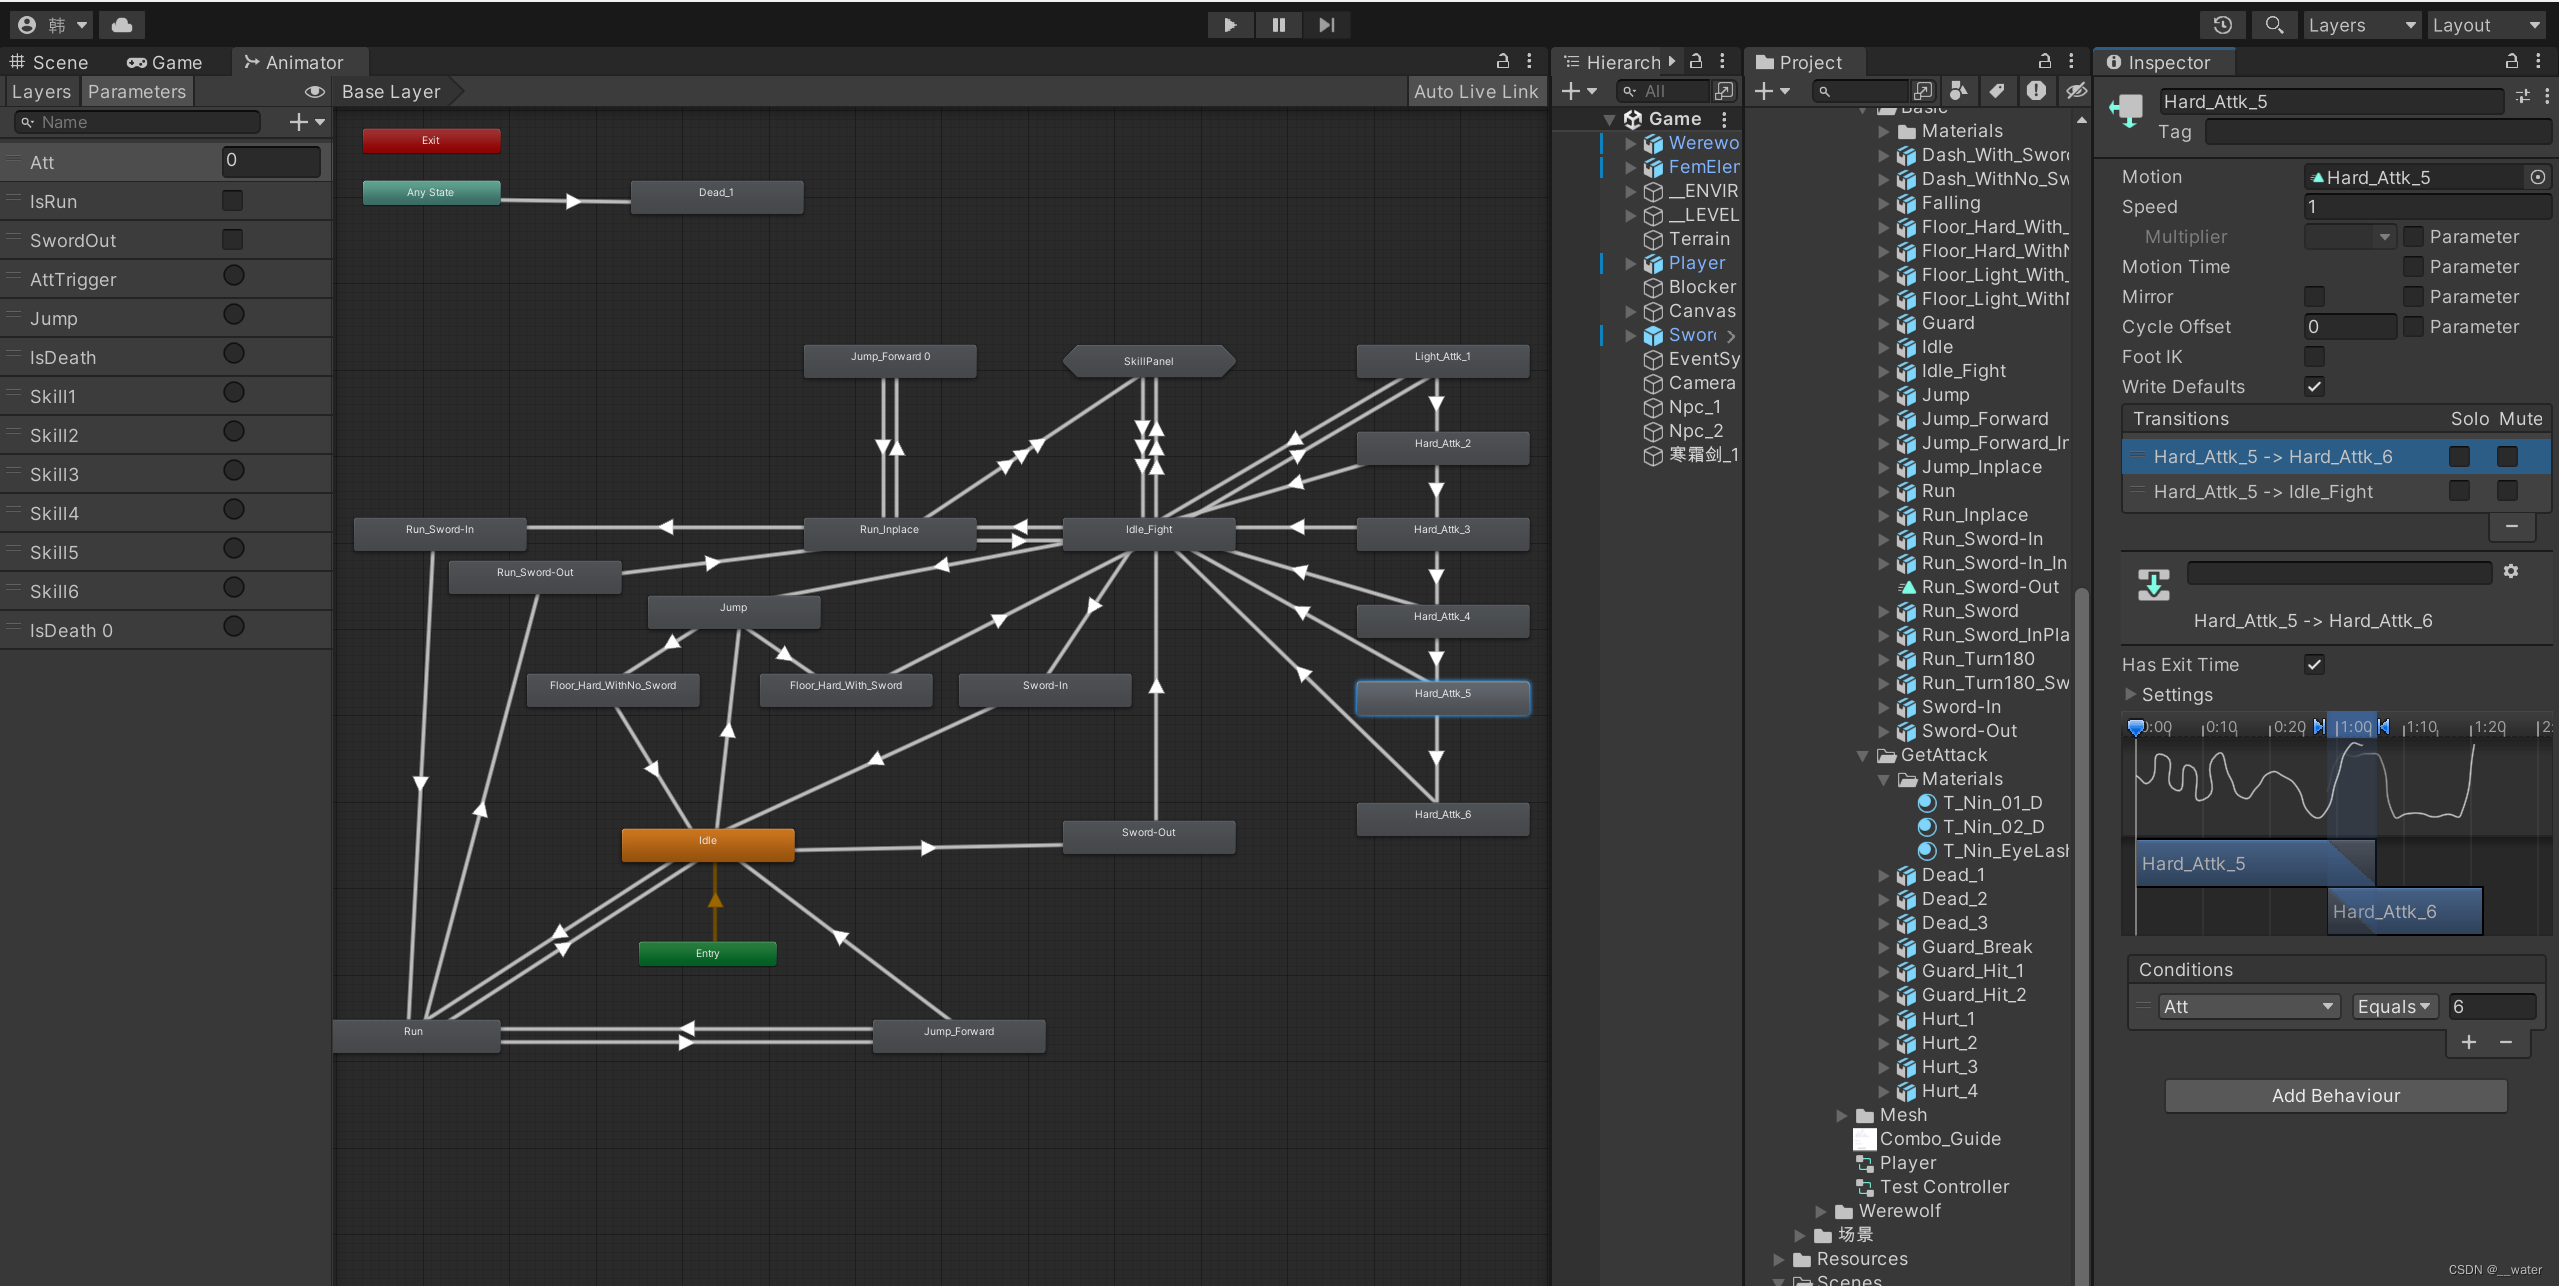Switch to the Game tab

tap(165, 62)
